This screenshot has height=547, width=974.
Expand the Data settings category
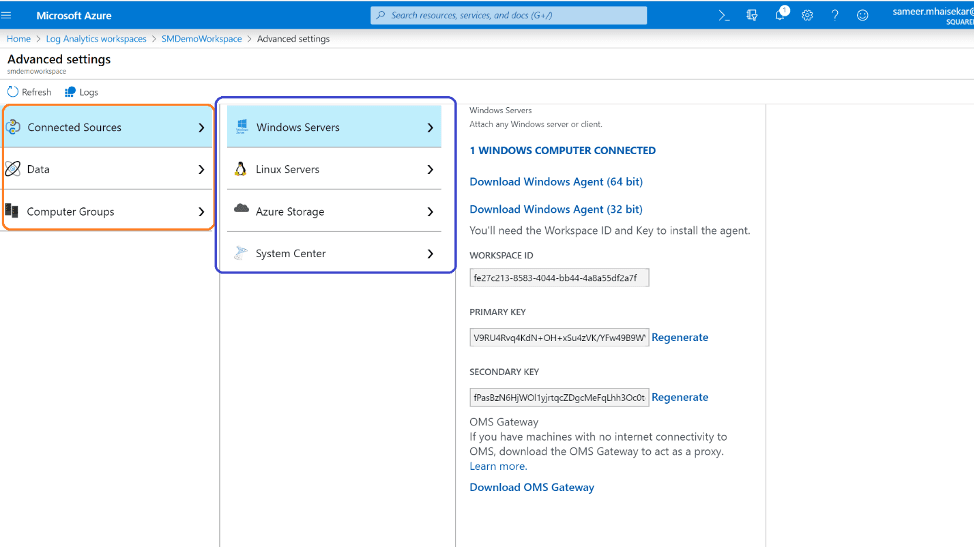107,169
